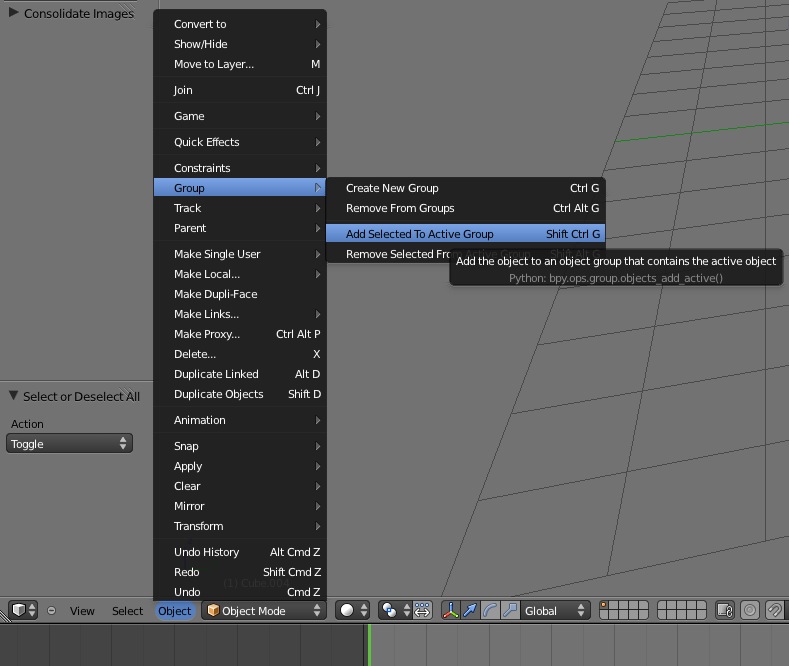Click Make Dupli-Face

(240, 294)
